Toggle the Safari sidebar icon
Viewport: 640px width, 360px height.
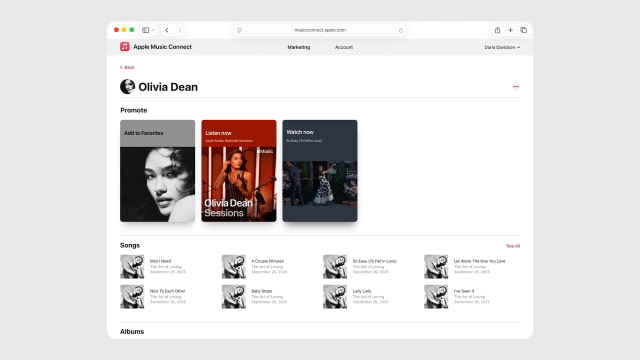[x=145, y=30]
